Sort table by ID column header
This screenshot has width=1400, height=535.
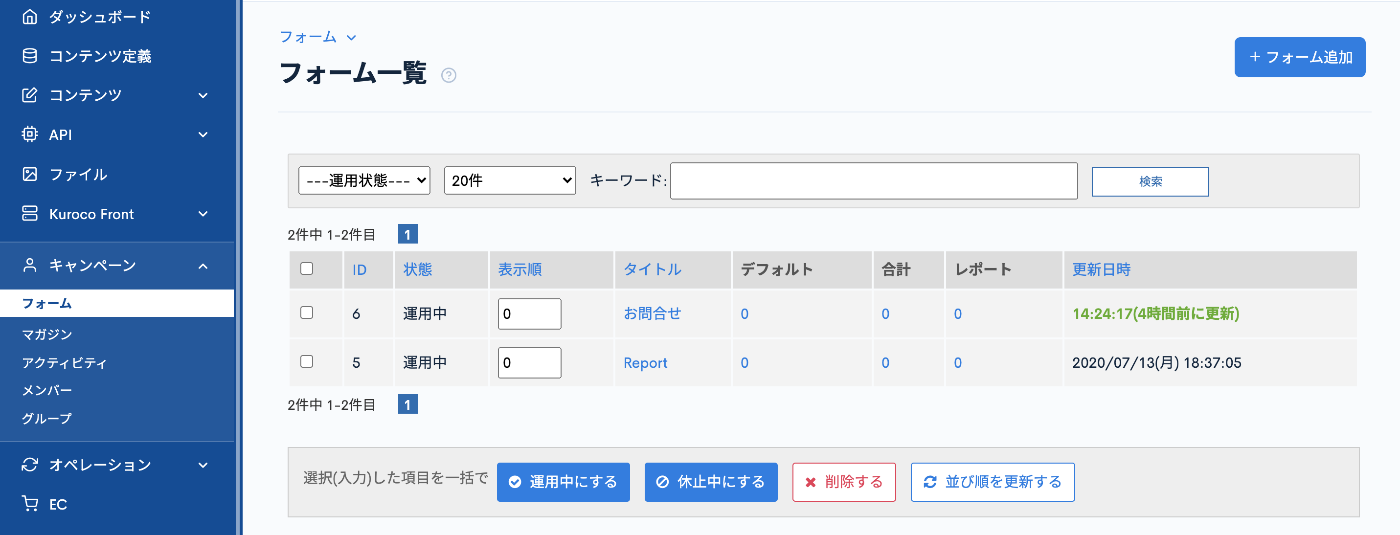(360, 269)
